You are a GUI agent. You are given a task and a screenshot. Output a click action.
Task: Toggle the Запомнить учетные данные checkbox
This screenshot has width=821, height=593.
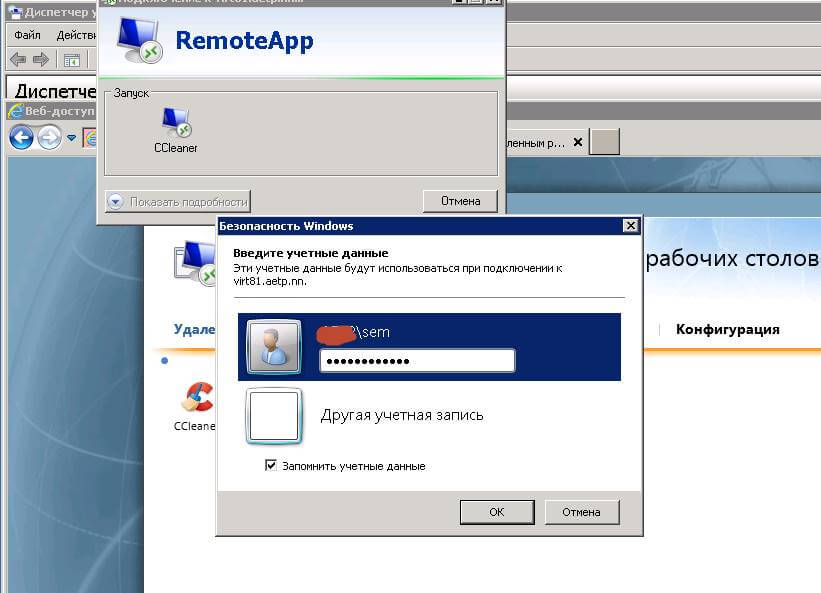pyautogui.click(x=271, y=465)
